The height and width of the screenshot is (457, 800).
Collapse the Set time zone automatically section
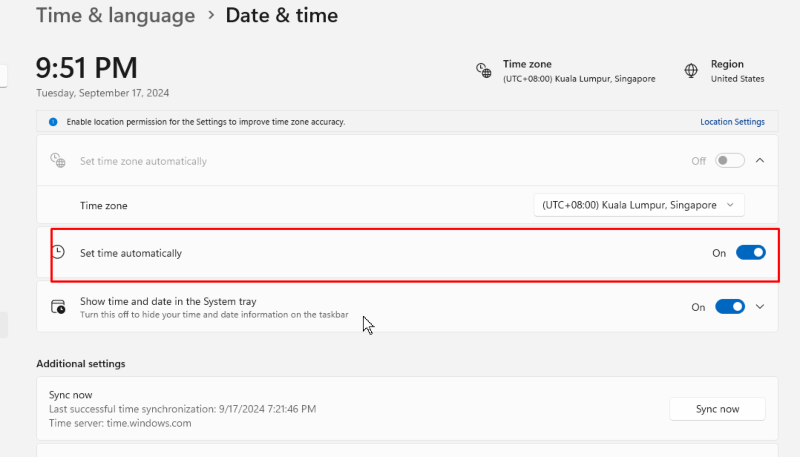760,160
